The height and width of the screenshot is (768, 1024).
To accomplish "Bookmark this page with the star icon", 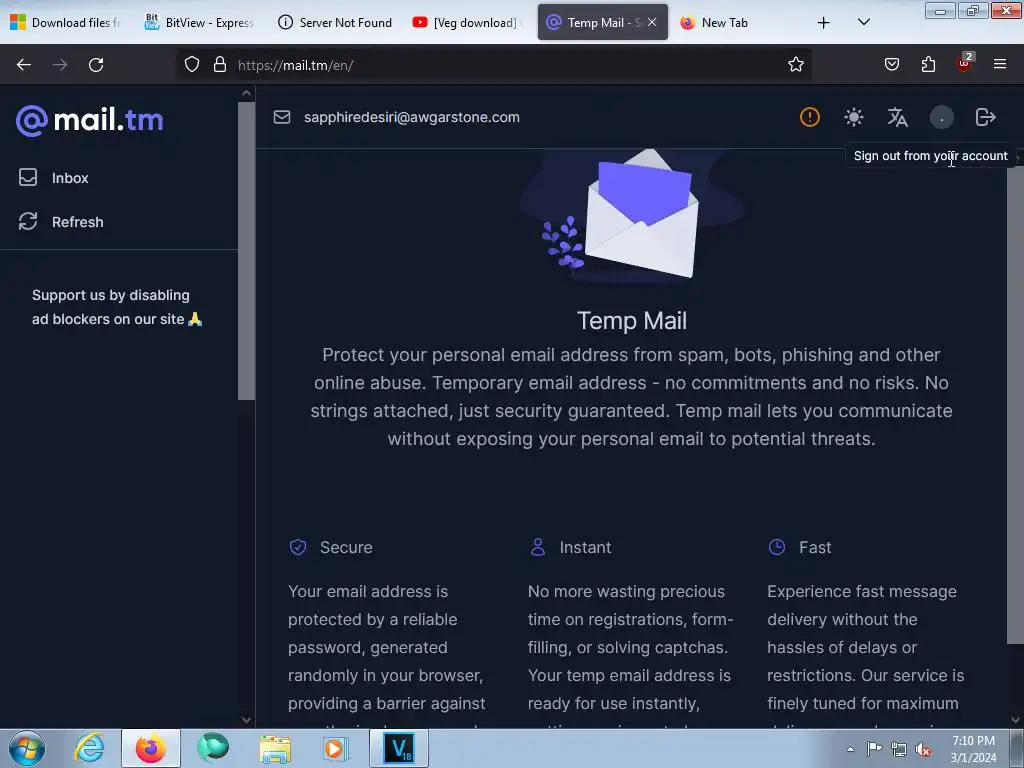I will tap(795, 64).
